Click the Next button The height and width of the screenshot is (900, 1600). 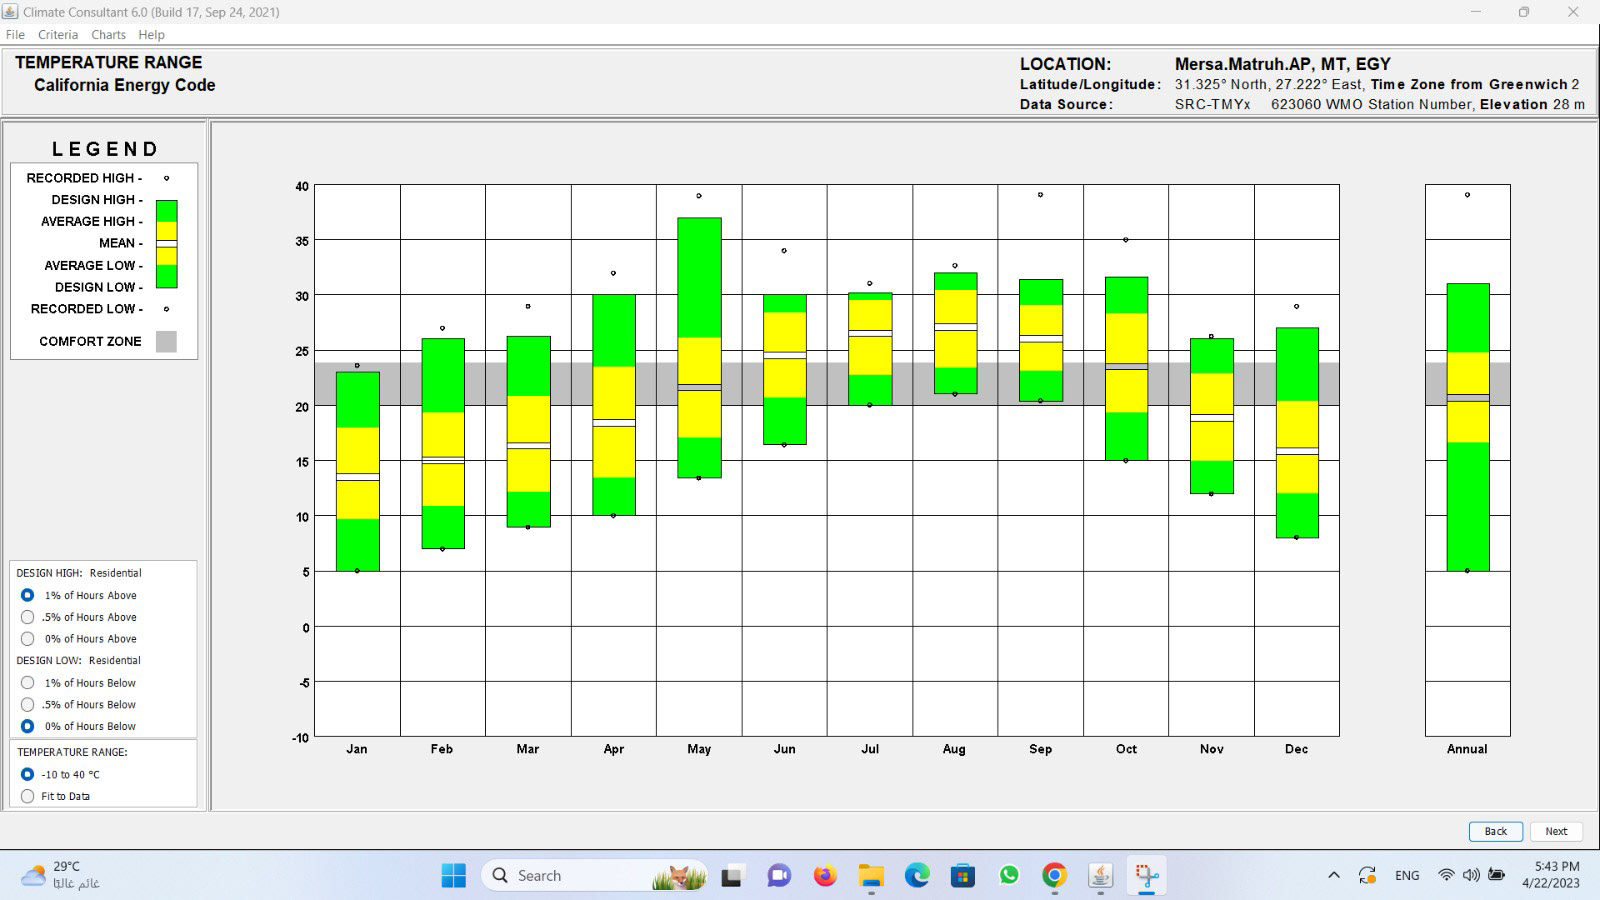coord(1556,831)
